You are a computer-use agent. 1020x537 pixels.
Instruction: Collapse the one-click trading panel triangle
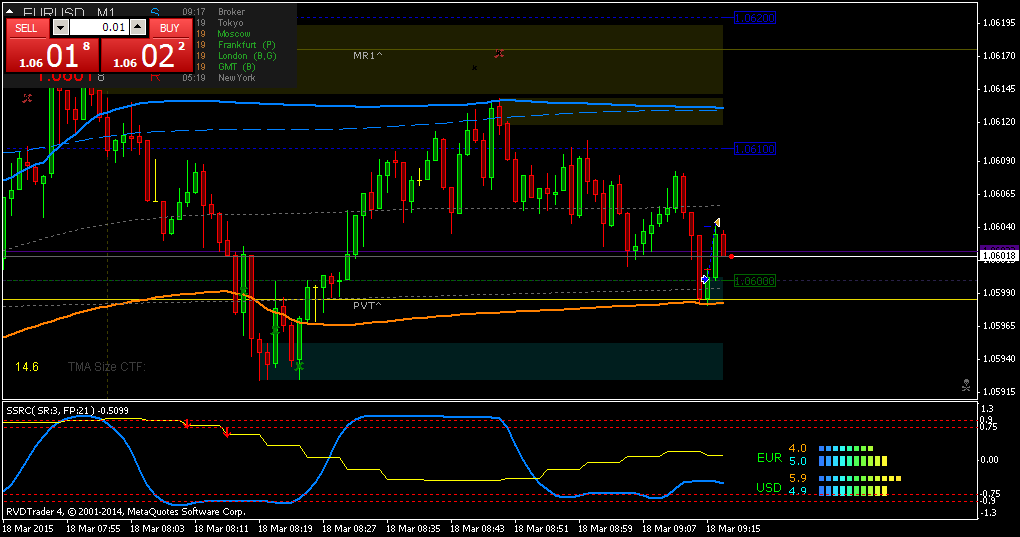10,12
